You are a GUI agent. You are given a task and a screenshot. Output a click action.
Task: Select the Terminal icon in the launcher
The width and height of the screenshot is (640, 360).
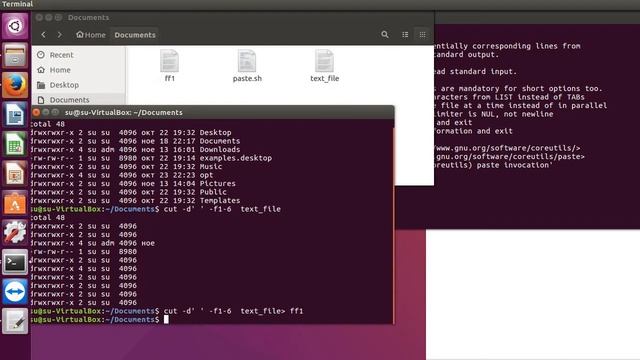coord(15,262)
